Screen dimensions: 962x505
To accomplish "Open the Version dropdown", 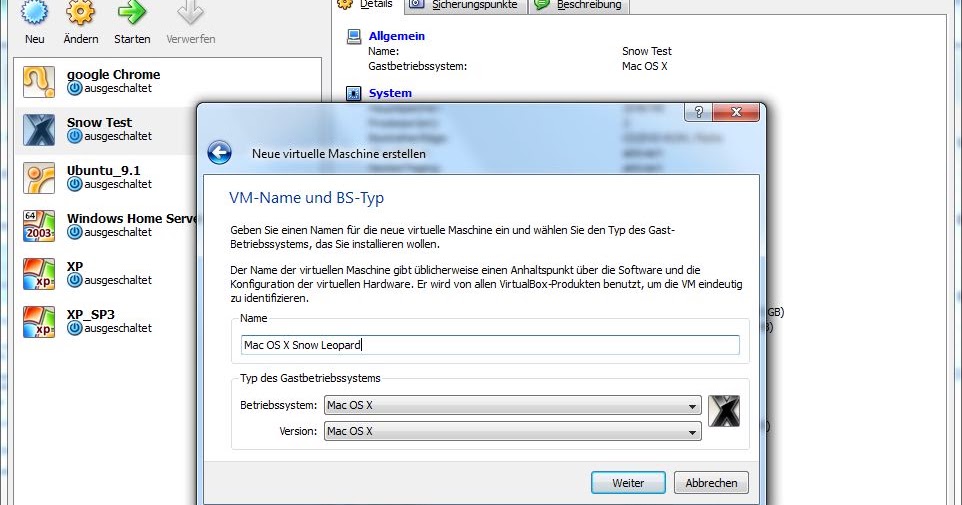I will (512, 431).
